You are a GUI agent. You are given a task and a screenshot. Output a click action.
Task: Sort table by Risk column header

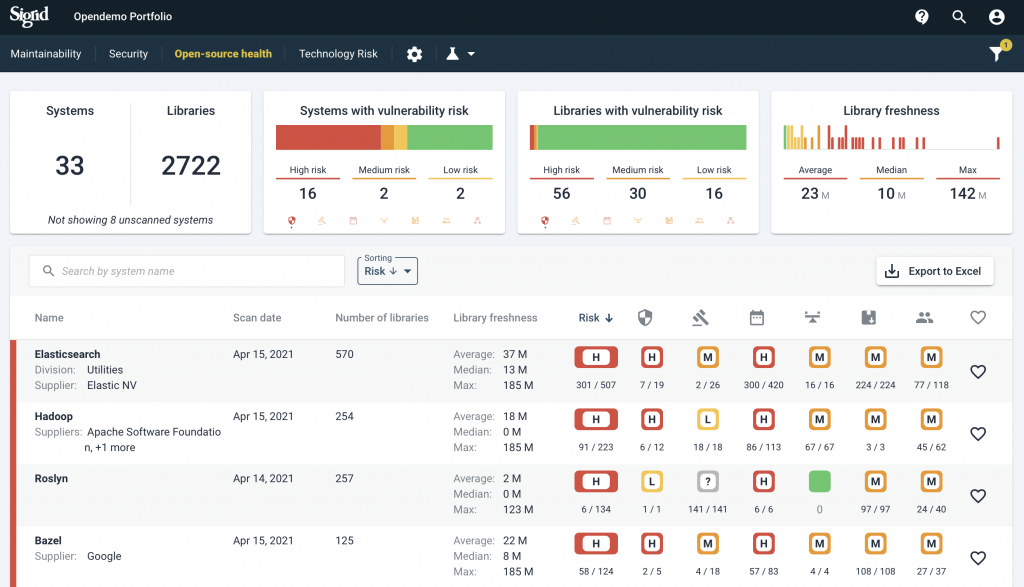(596, 317)
